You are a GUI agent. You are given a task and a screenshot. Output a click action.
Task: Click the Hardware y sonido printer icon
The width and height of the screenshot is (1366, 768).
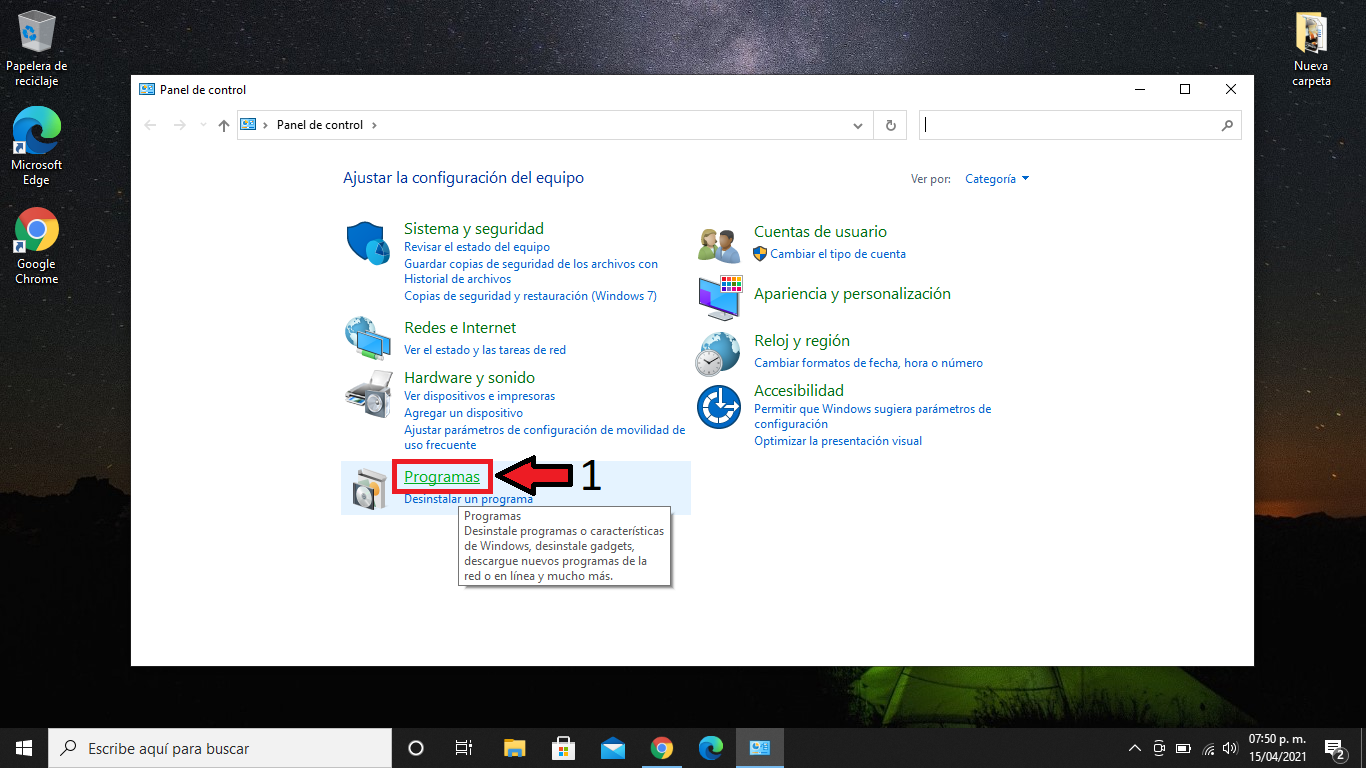click(x=367, y=393)
